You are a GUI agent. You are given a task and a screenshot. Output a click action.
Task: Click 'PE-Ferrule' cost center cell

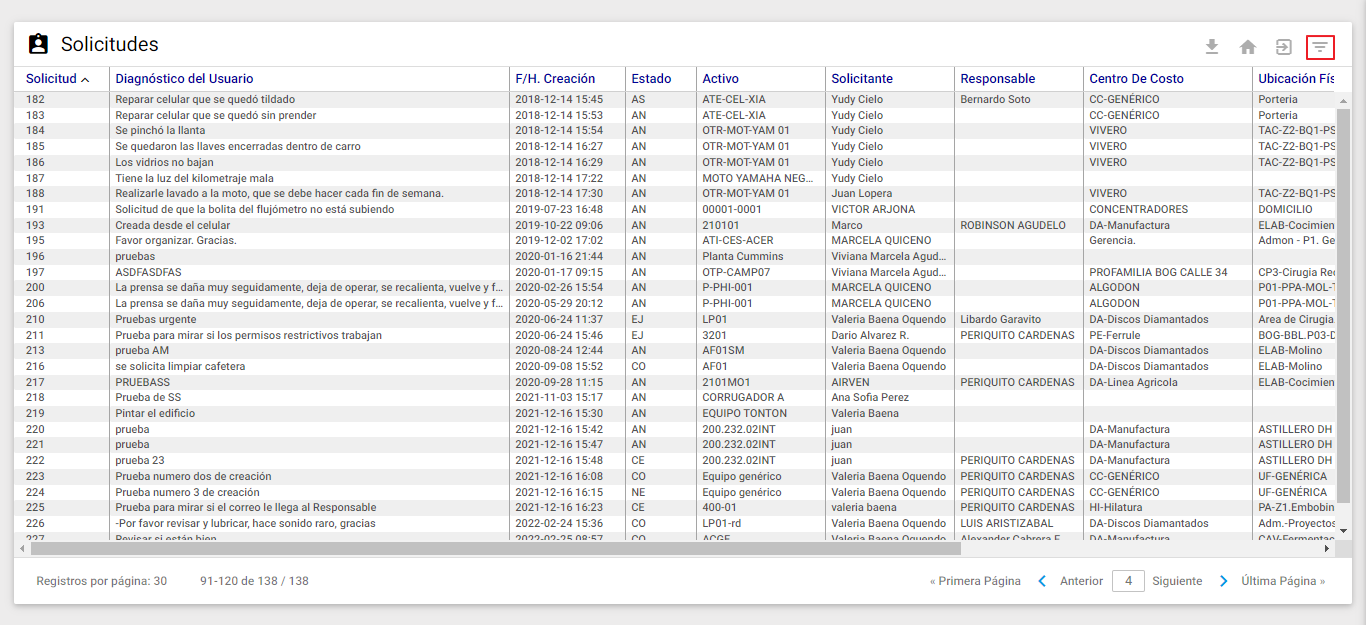[1115, 335]
